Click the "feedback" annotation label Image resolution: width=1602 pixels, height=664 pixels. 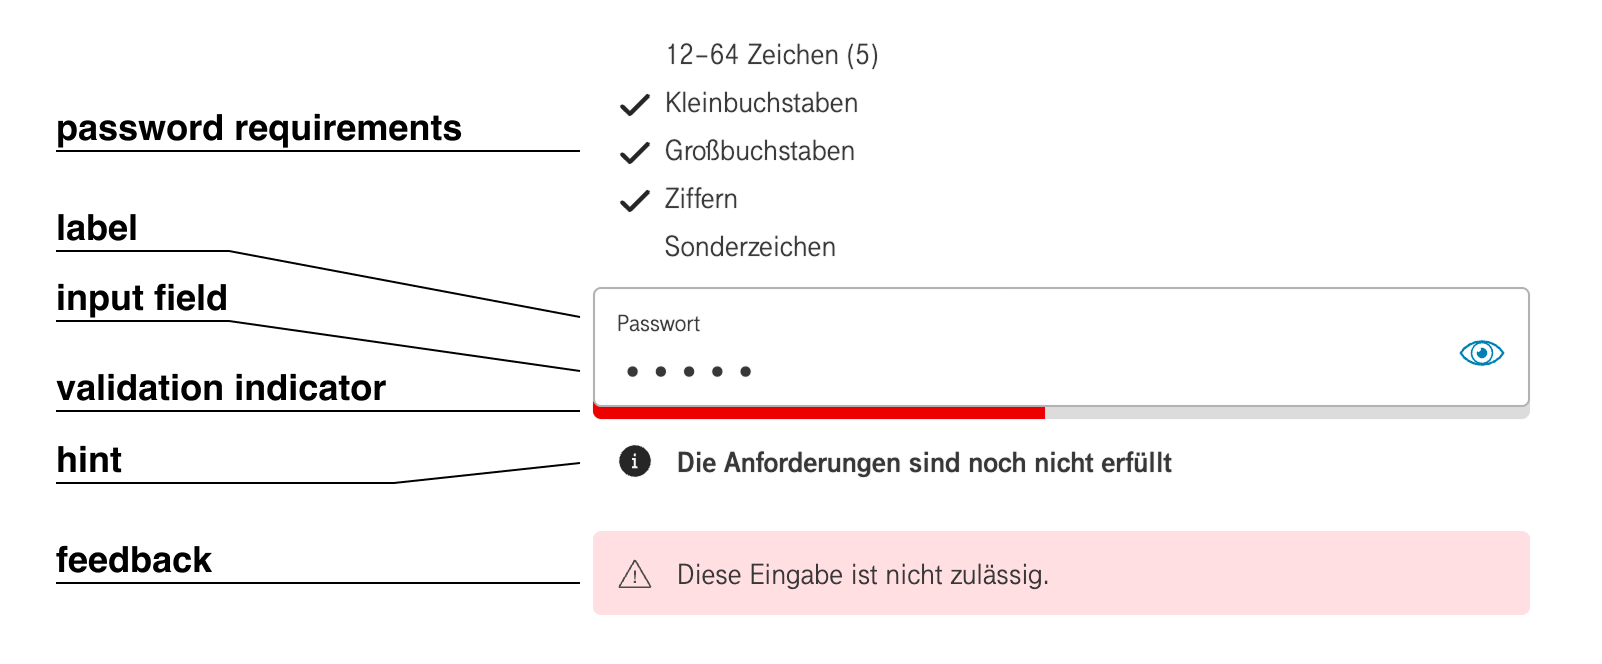[x=134, y=560]
